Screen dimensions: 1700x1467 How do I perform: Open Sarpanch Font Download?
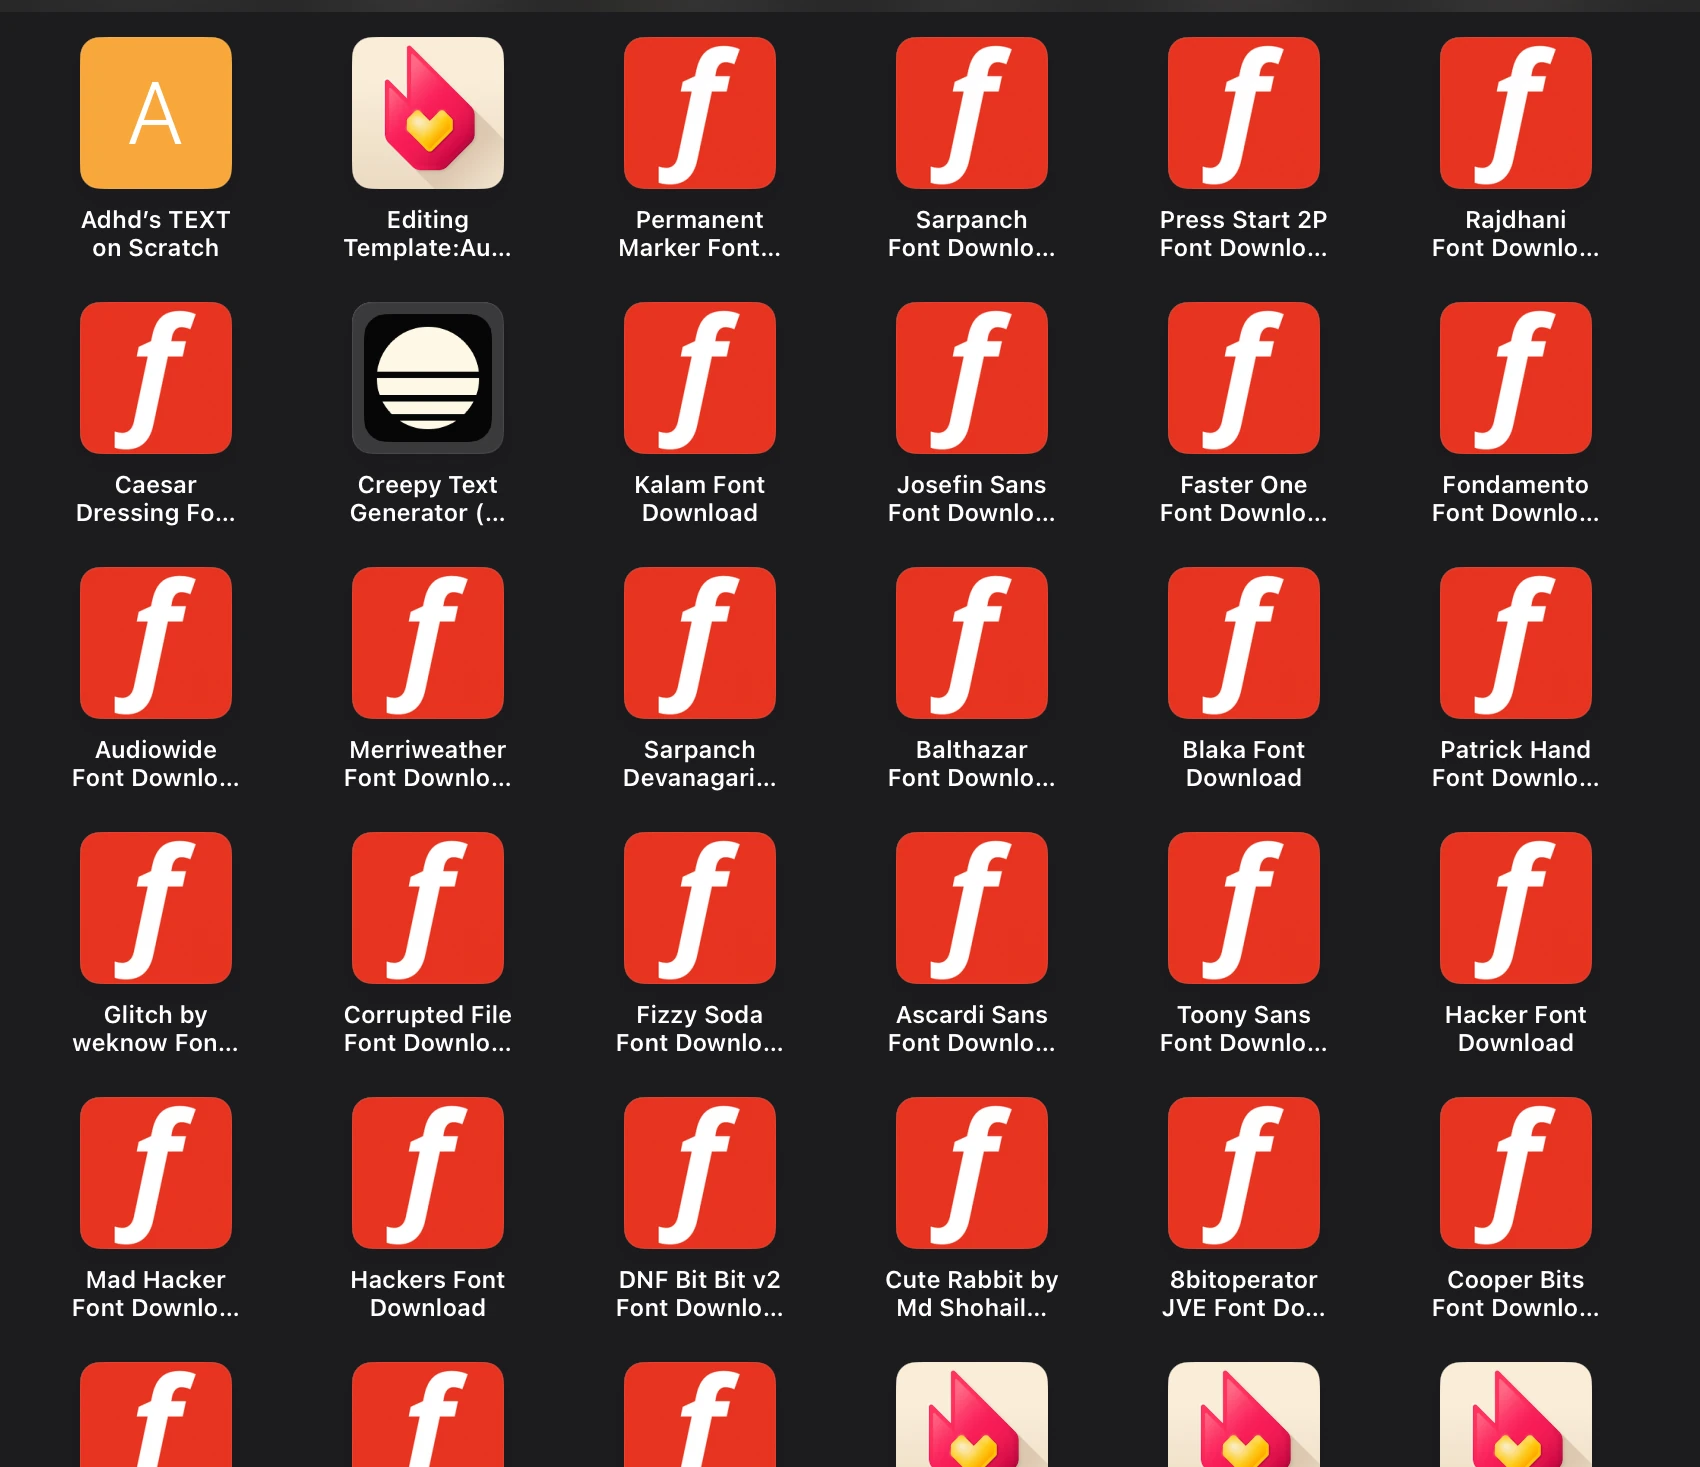(x=971, y=112)
